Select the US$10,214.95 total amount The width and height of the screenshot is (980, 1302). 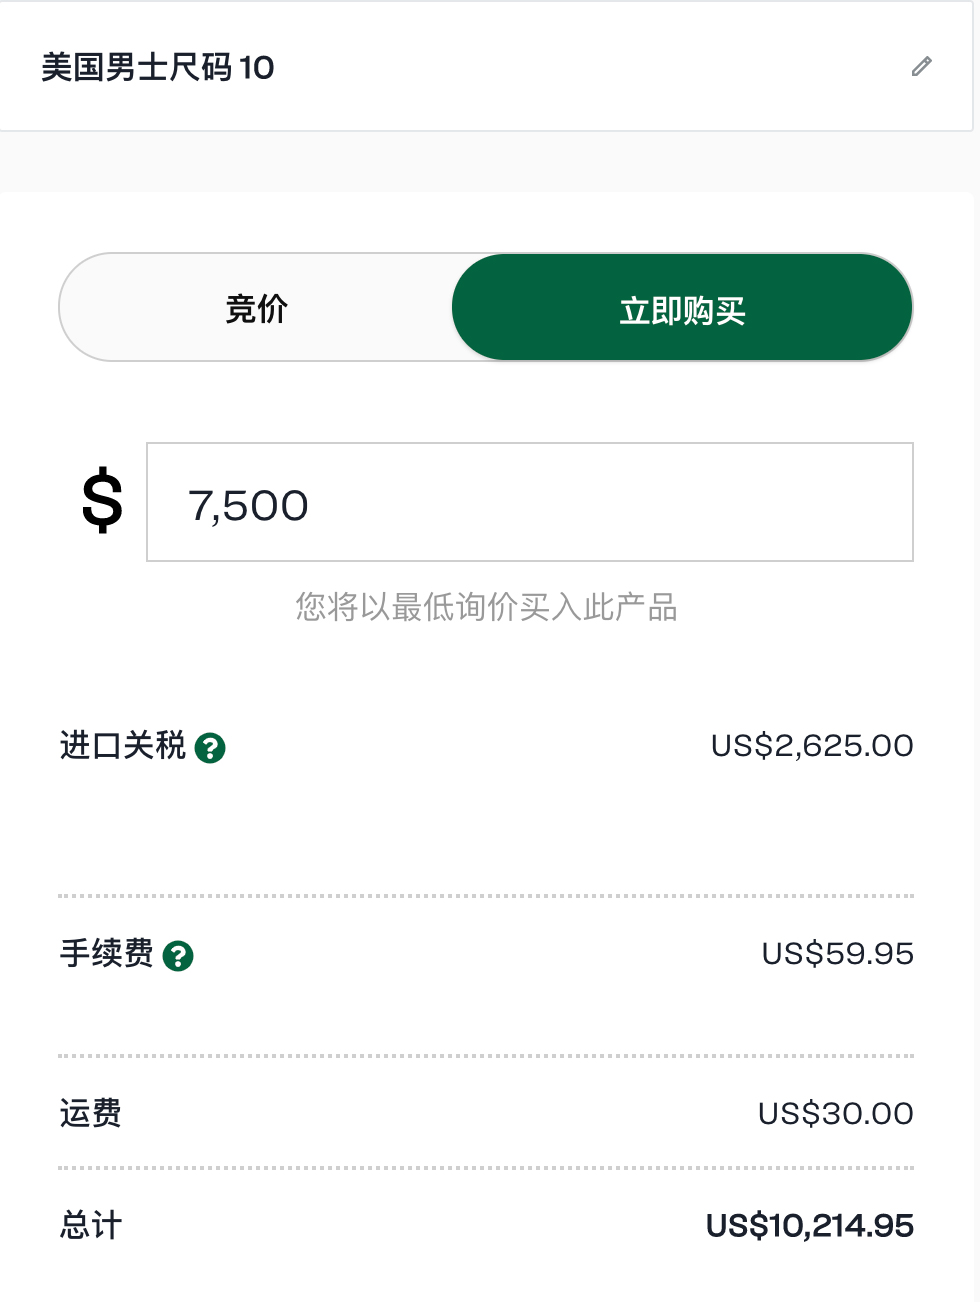[809, 1226]
